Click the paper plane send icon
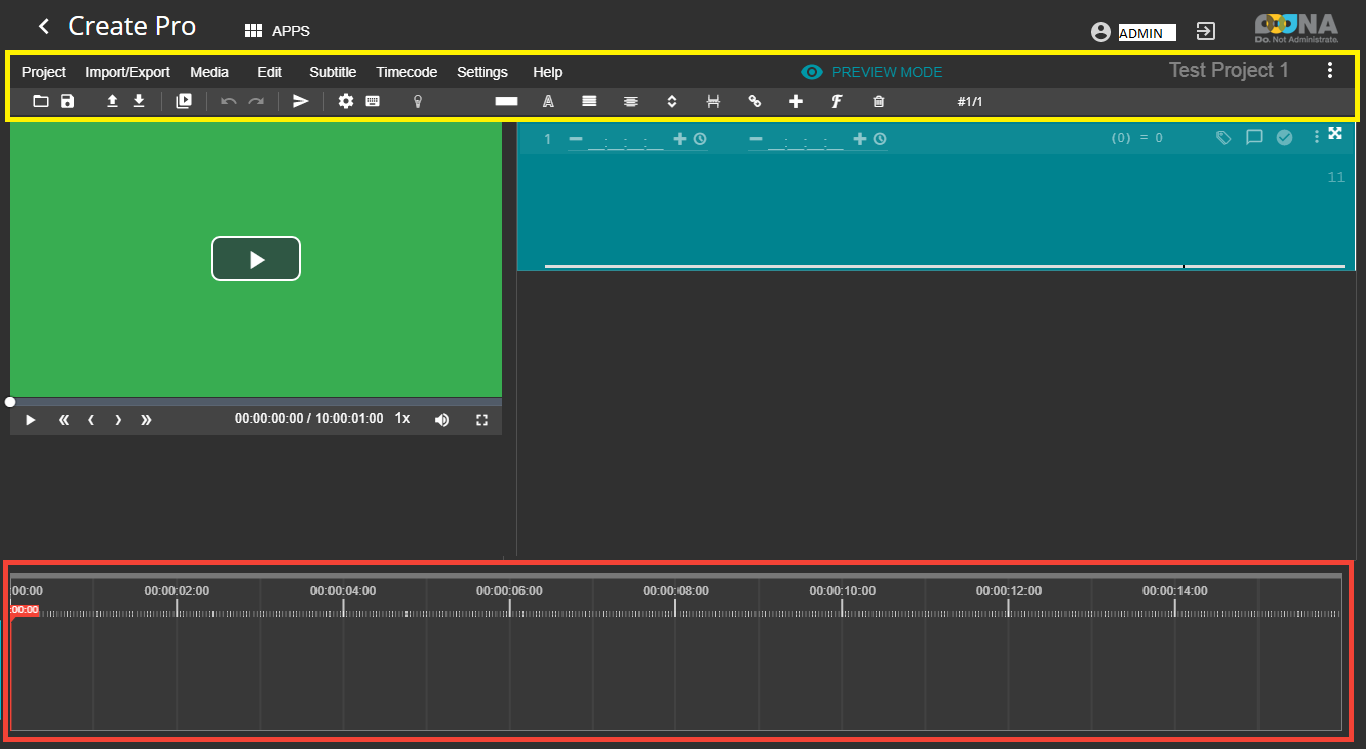This screenshot has width=1366, height=752. [x=301, y=101]
